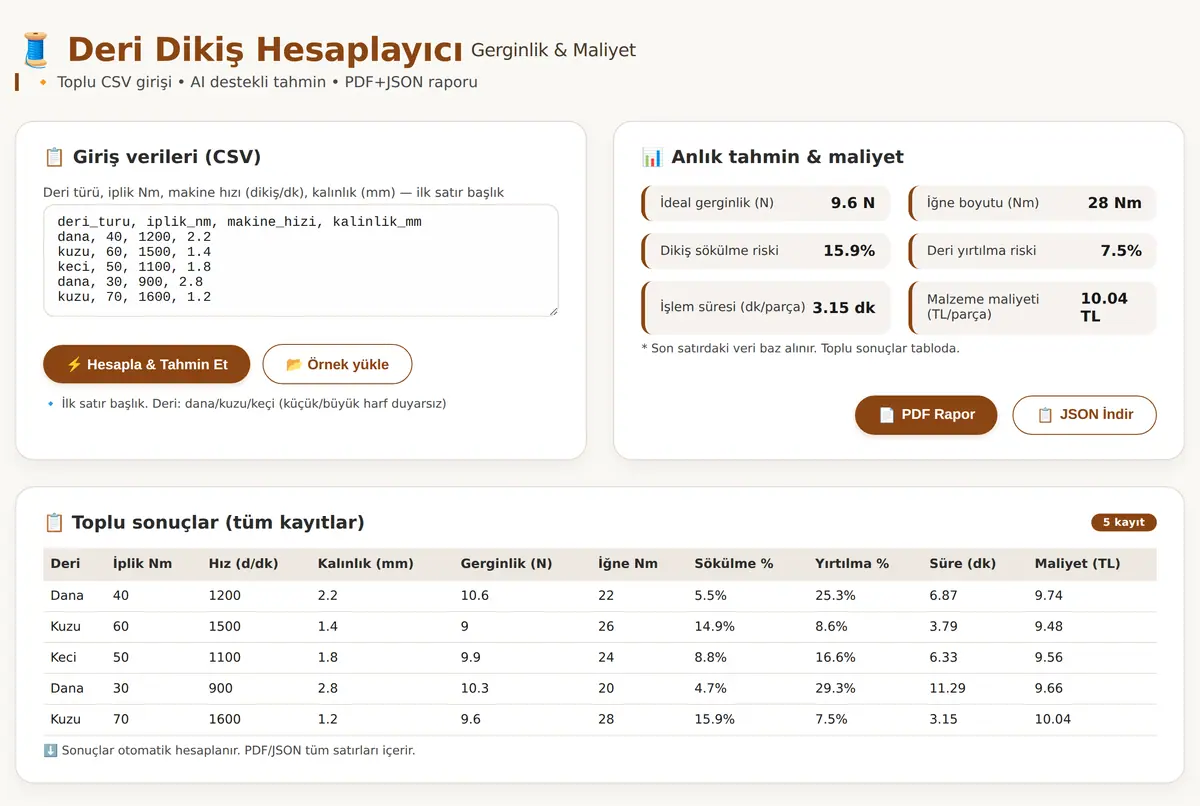Generate the PDF Rapor

click(926, 415)
